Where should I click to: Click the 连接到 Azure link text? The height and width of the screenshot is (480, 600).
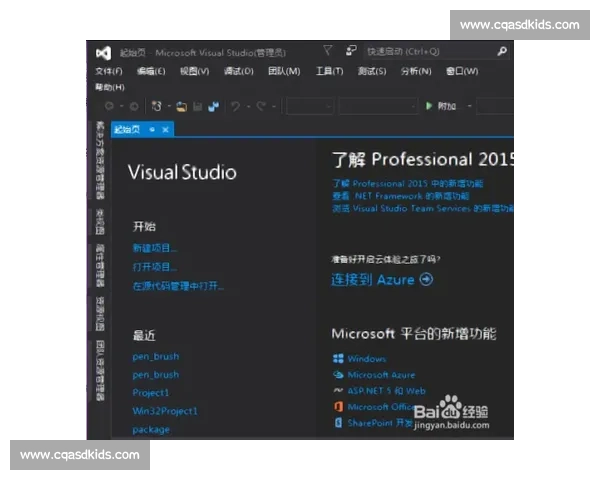(373, 280)
